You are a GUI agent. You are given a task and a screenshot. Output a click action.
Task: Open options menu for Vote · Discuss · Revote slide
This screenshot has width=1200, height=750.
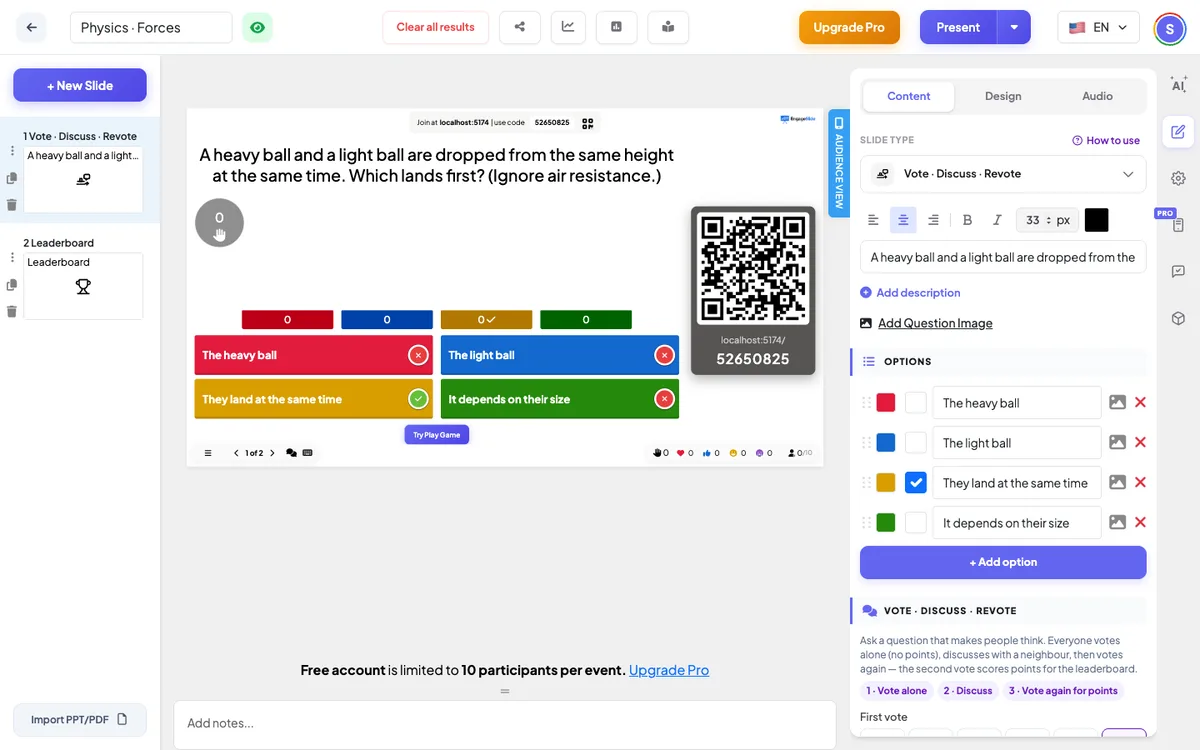[12, 151]
